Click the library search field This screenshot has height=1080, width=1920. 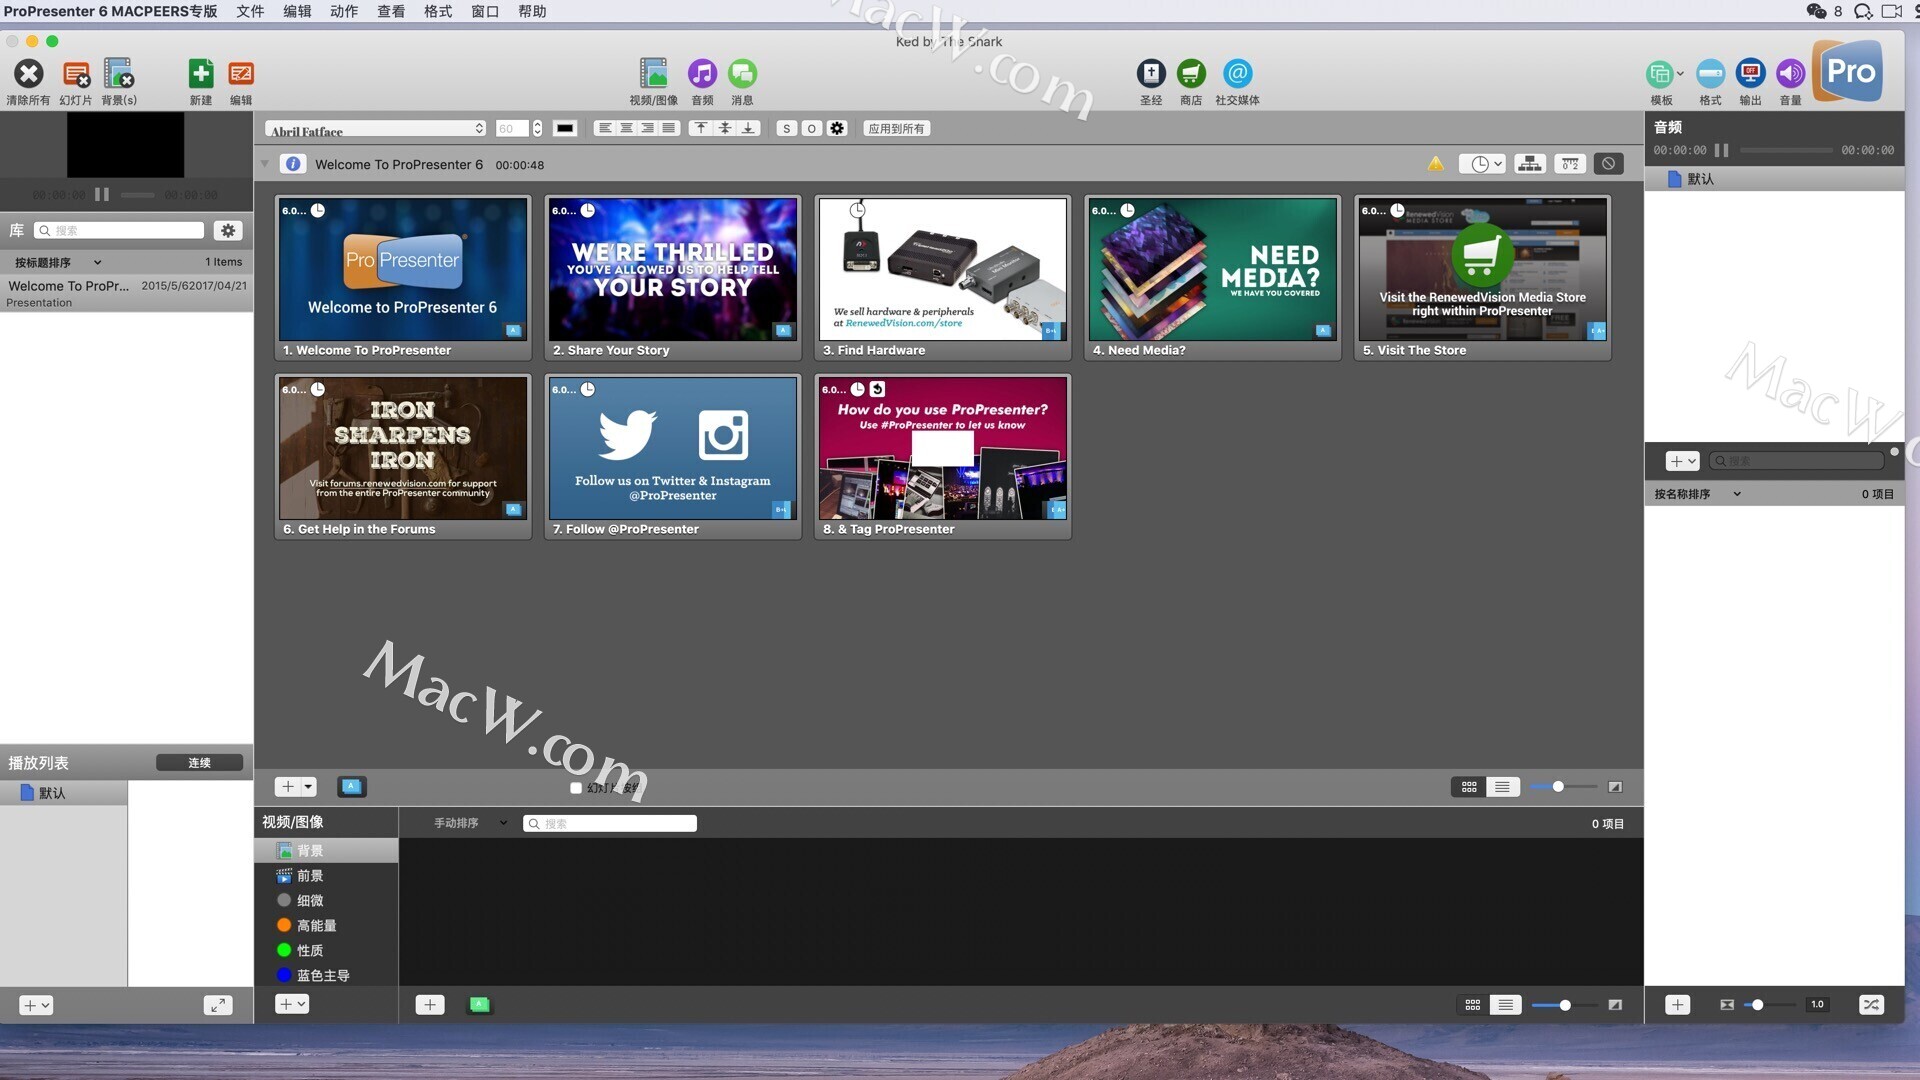point(119,230)
